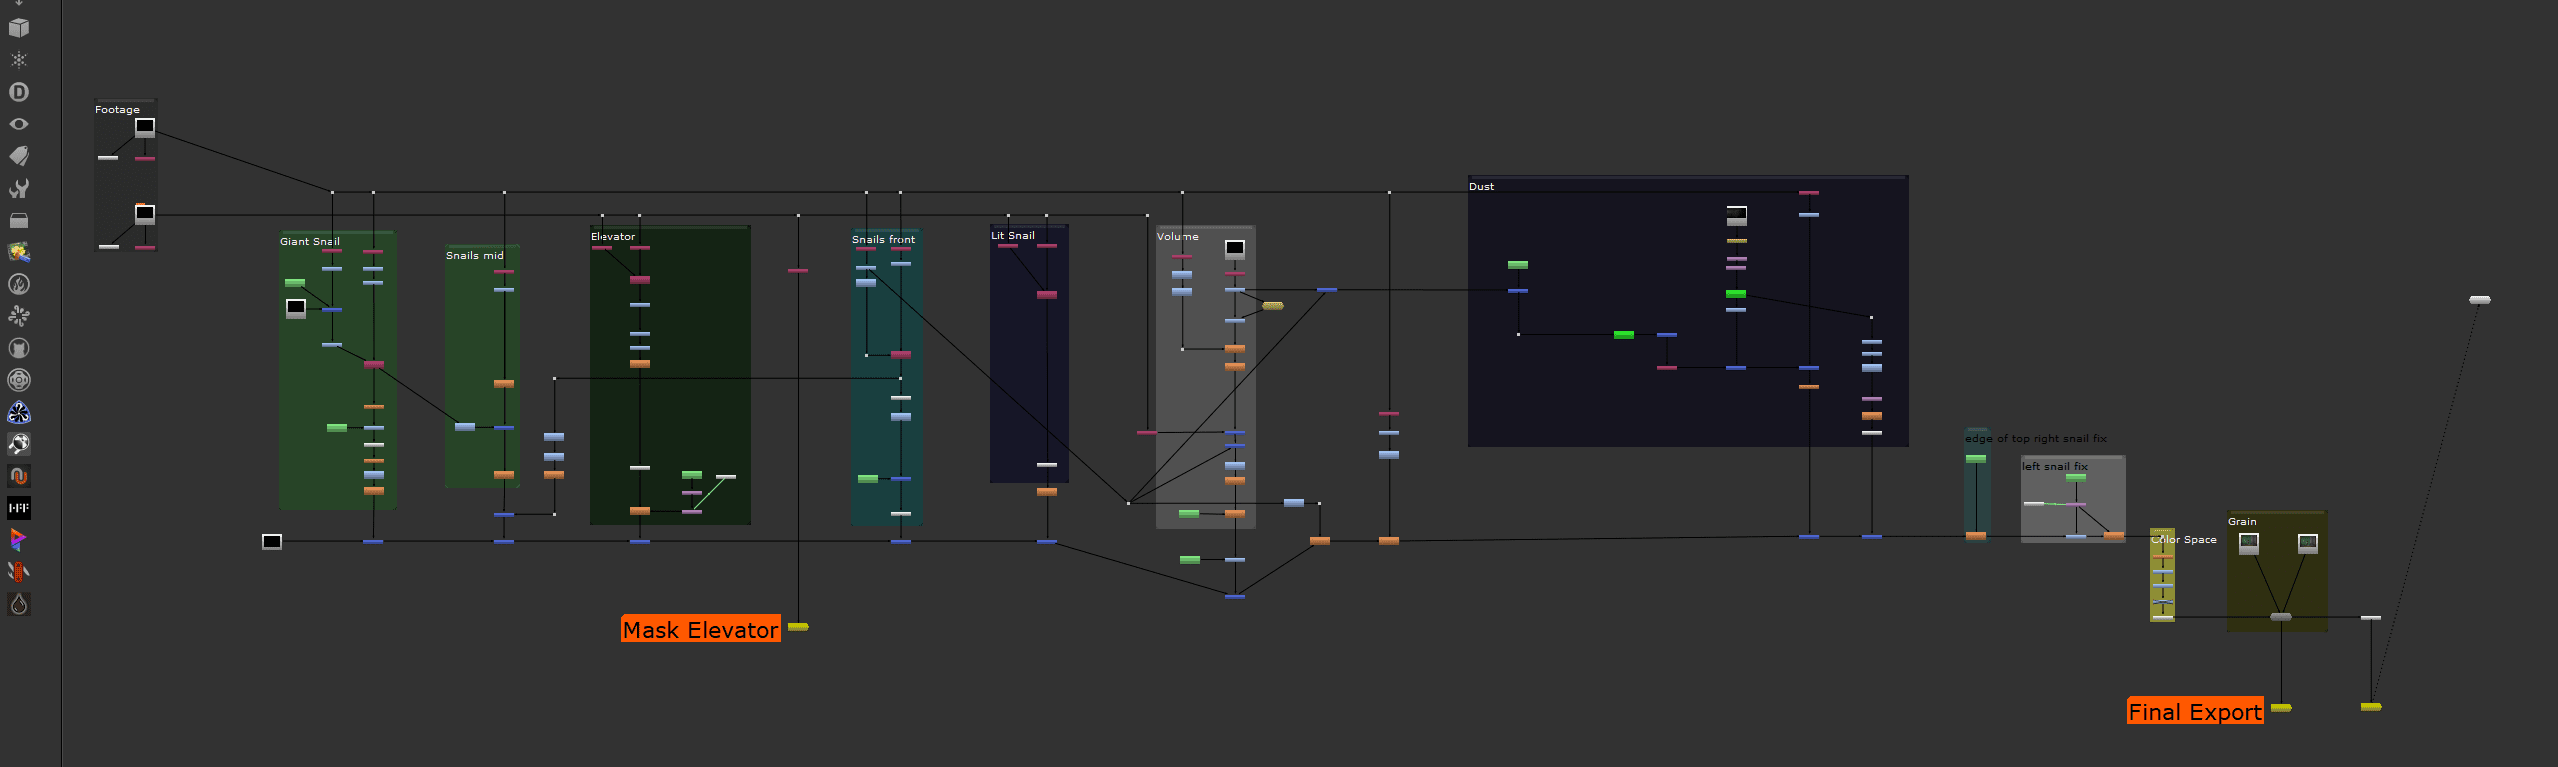Open the ToolSets wrench menu

18,188
